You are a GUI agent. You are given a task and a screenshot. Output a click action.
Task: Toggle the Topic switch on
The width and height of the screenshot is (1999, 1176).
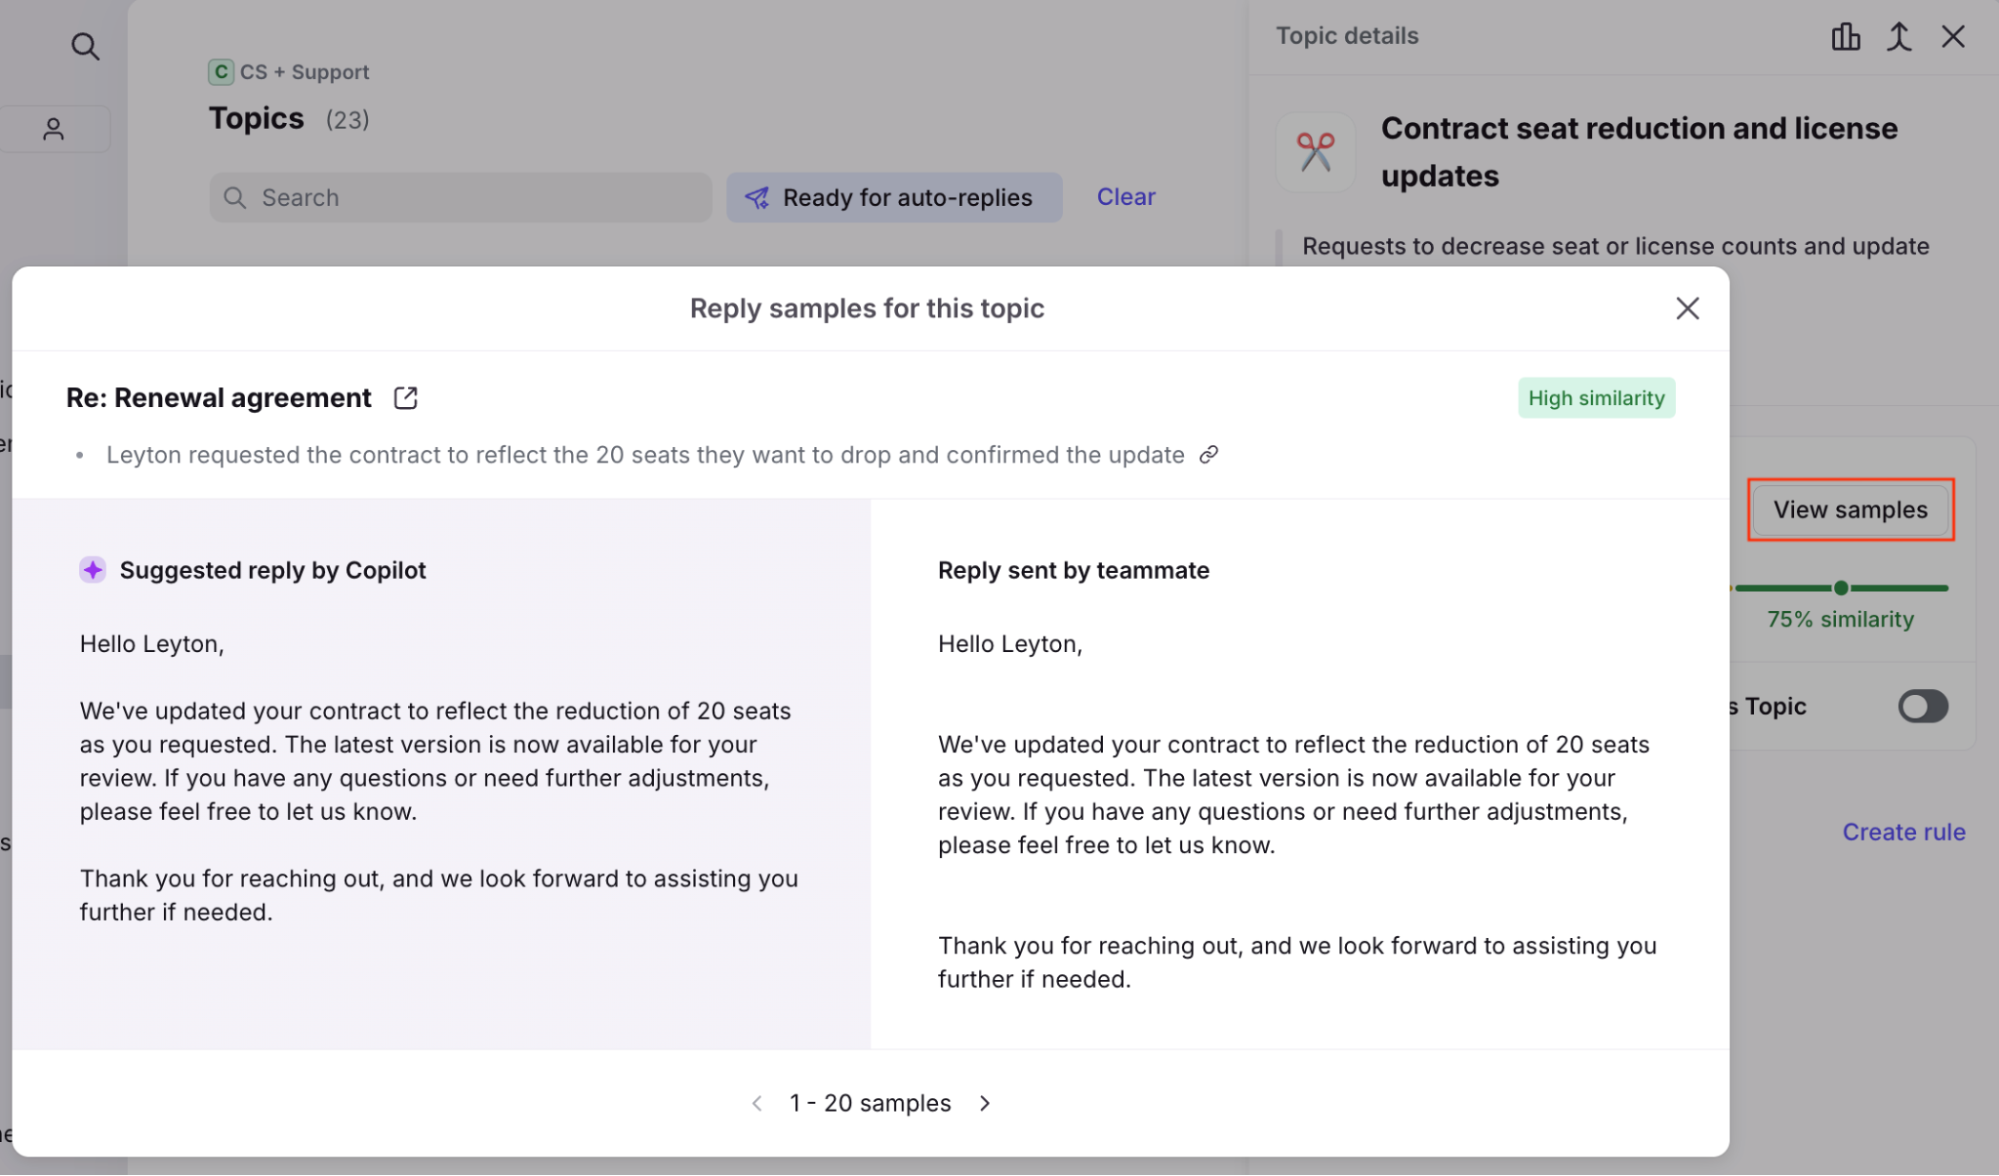click(1922, 706)
